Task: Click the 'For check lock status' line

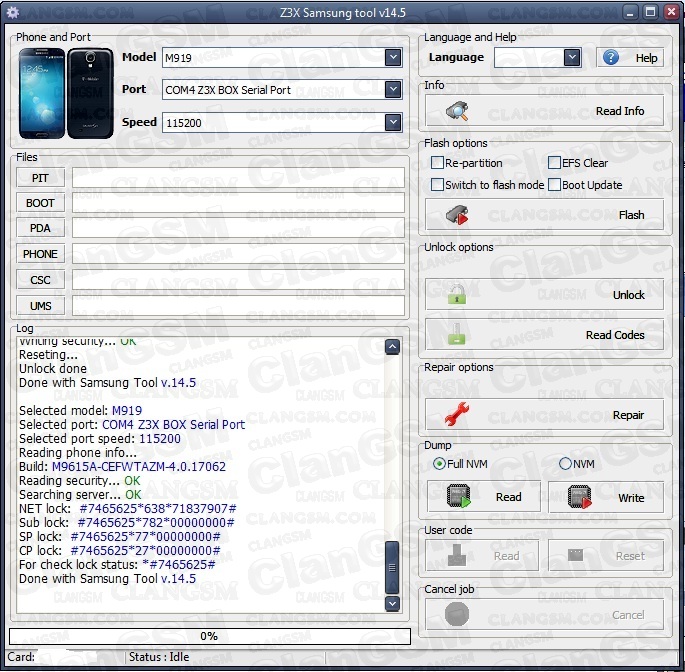Action: tap(117, 565)
